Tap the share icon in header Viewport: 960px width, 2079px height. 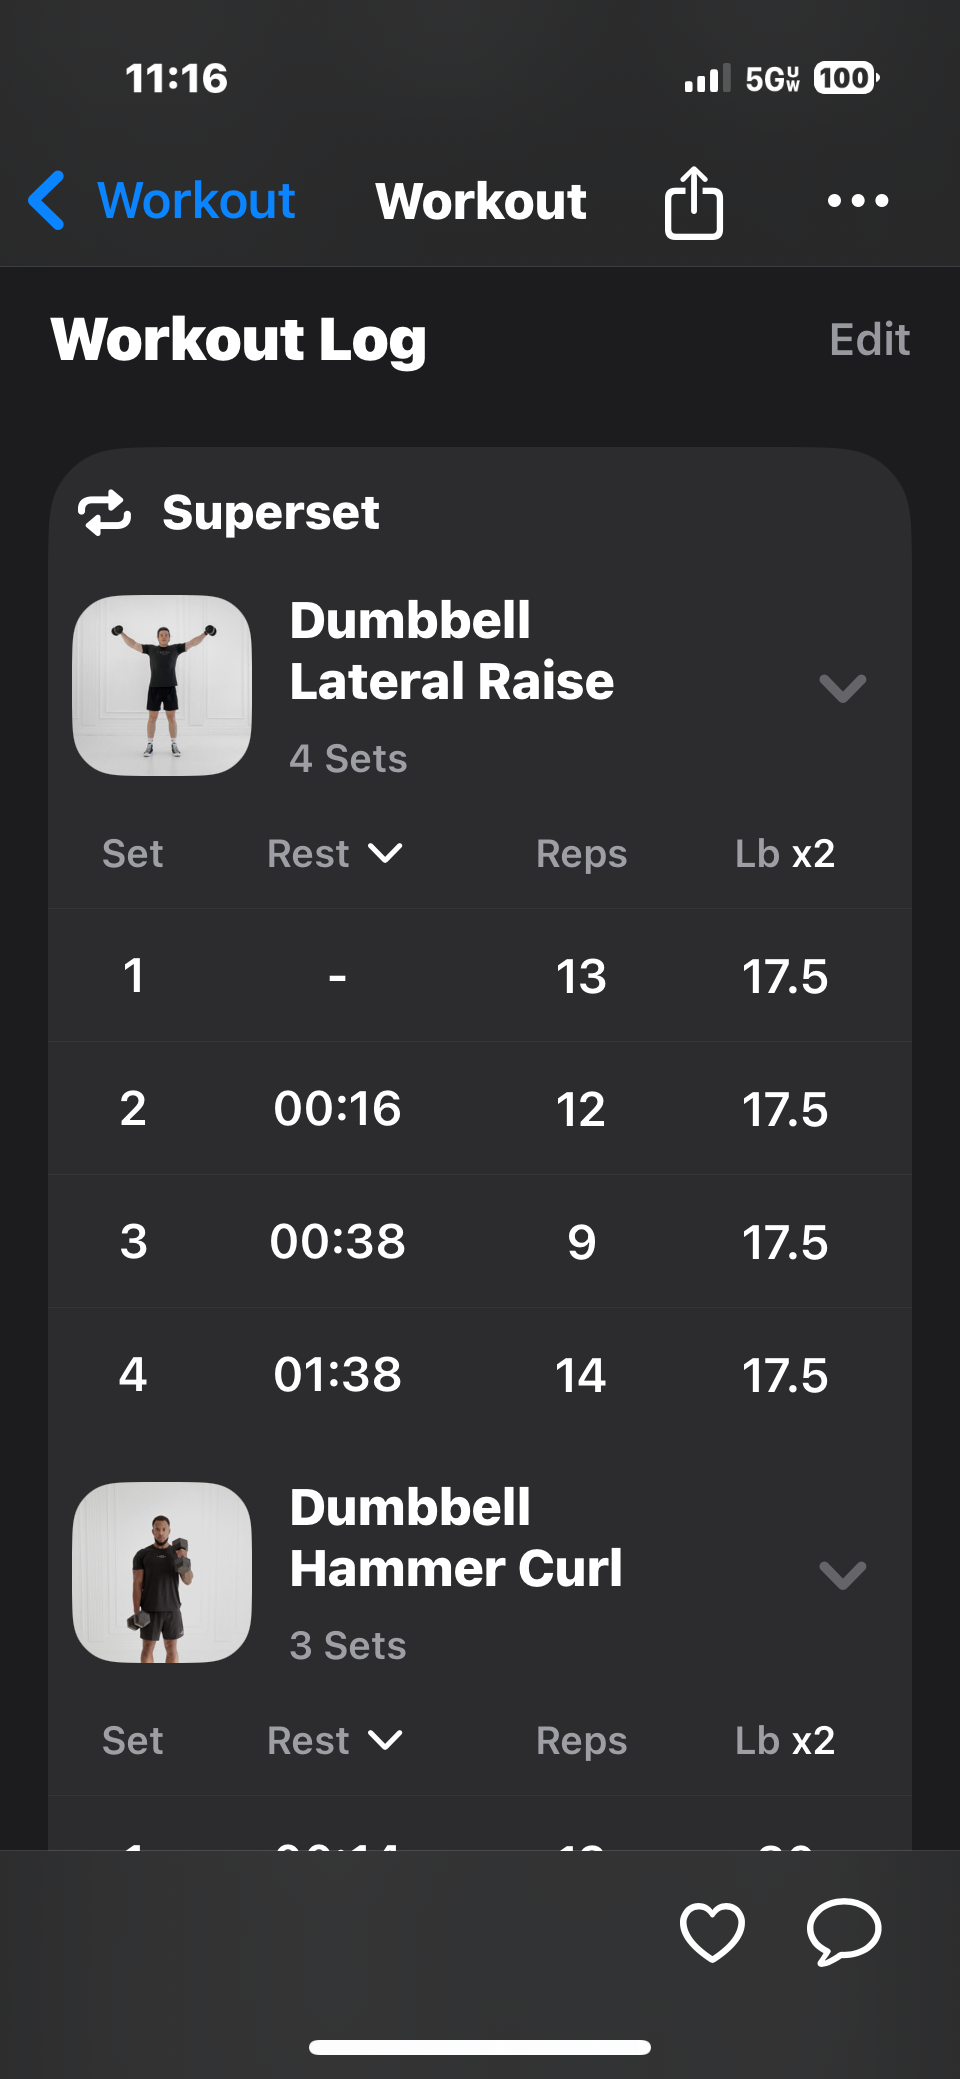[x=693, y=202]
